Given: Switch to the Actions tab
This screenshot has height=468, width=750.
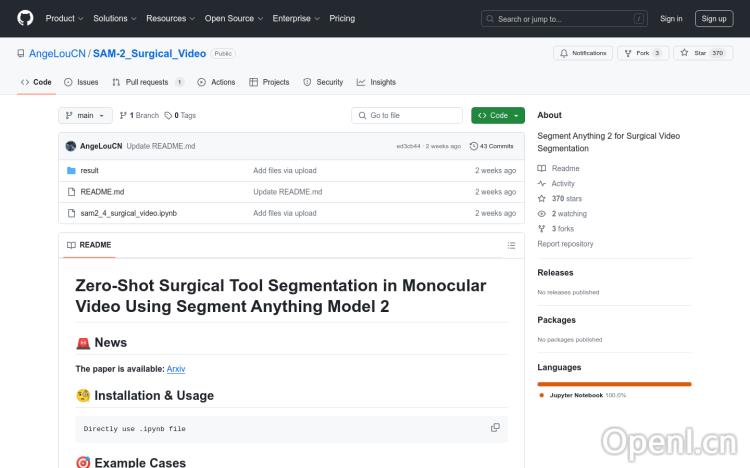Looking at the screenshot, I should [216, 82].
